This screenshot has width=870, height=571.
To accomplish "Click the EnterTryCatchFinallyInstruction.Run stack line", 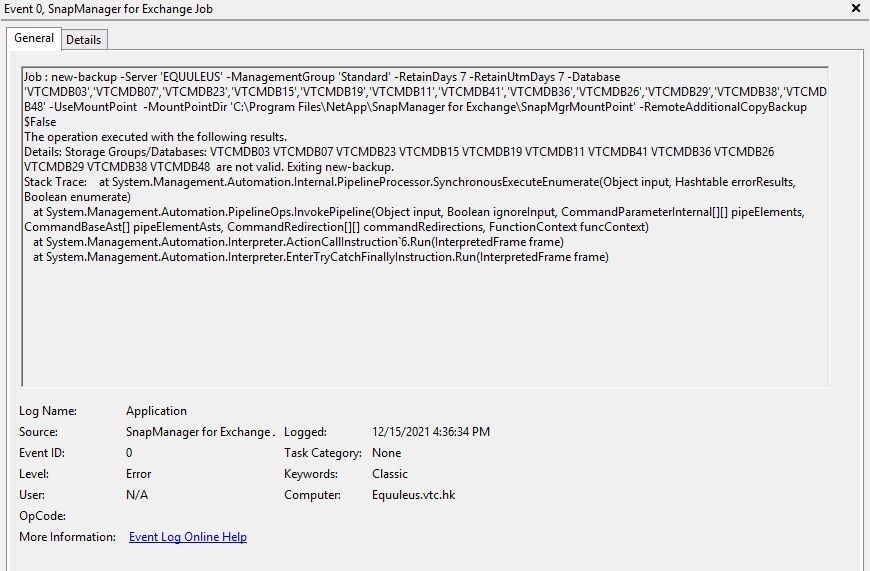I will click(321, 257).
